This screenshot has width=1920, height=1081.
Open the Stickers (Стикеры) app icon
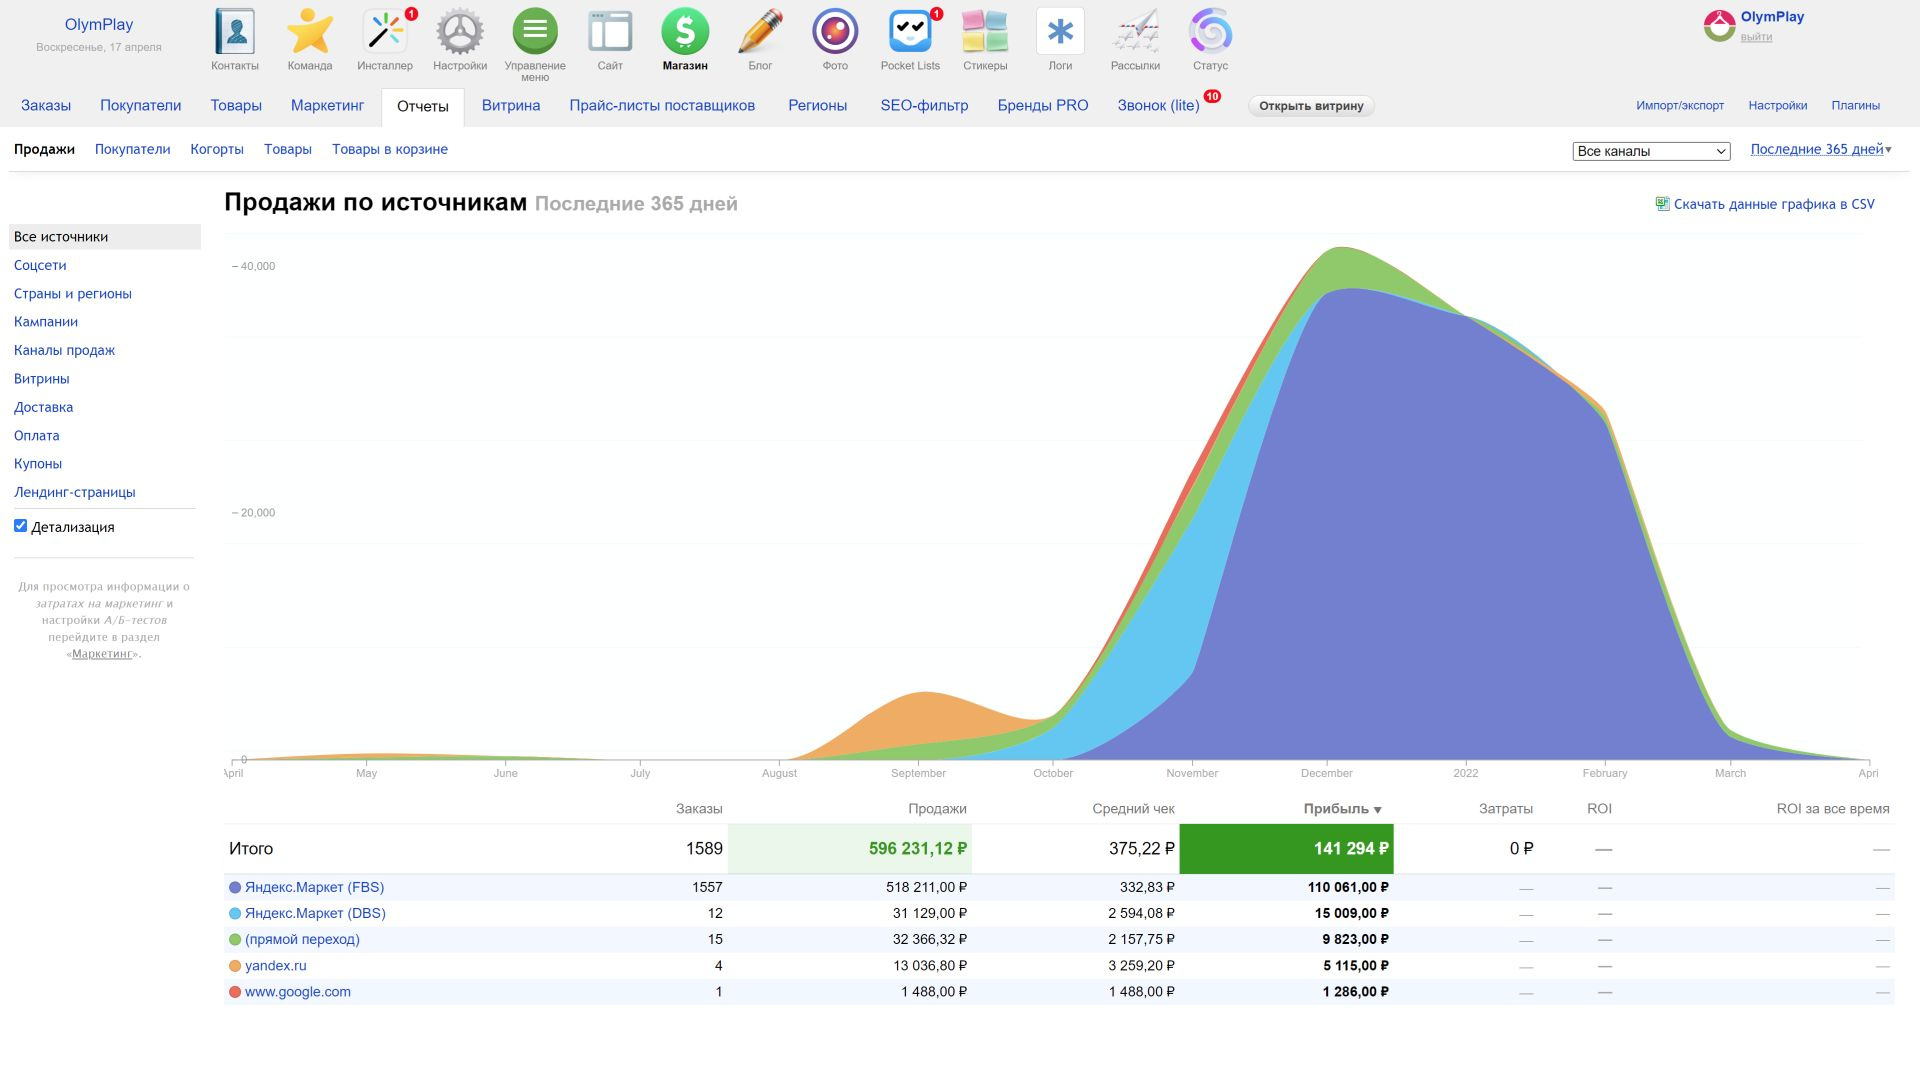(x=985, y=33)
